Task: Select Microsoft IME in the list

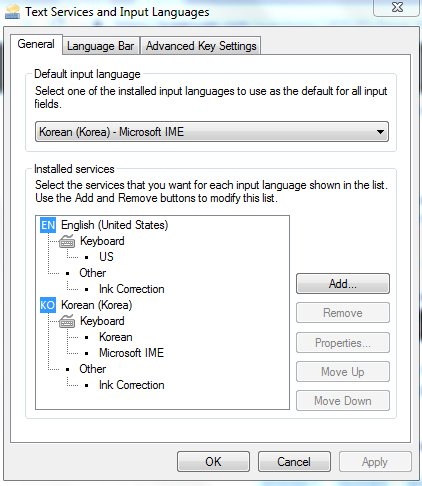Action: (131, 353)
